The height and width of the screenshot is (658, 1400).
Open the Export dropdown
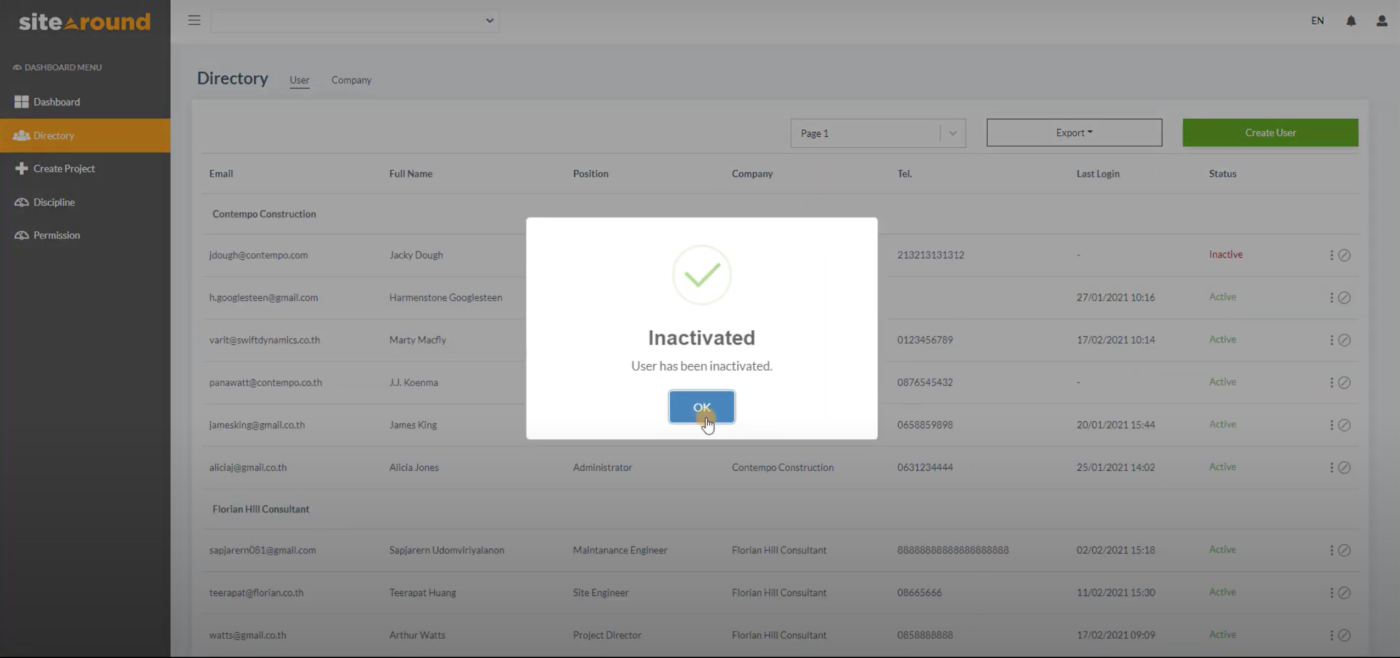pos(1073,132)
